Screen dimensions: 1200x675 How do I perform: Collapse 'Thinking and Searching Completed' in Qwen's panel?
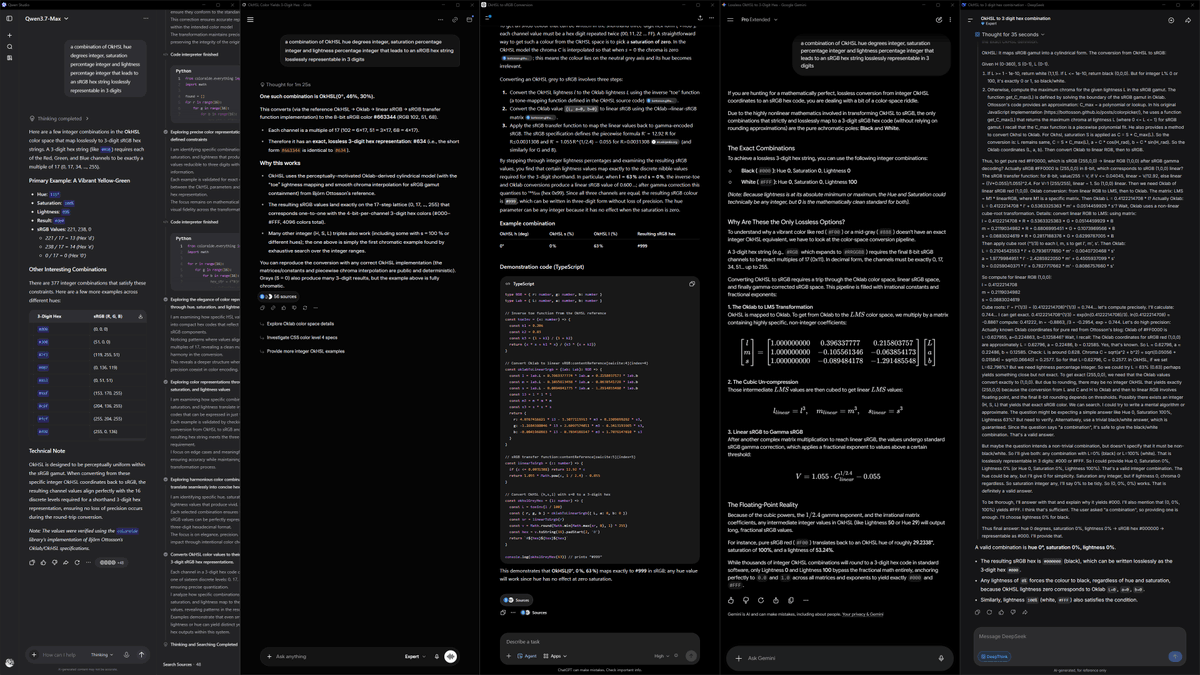[x=200, y=644]
